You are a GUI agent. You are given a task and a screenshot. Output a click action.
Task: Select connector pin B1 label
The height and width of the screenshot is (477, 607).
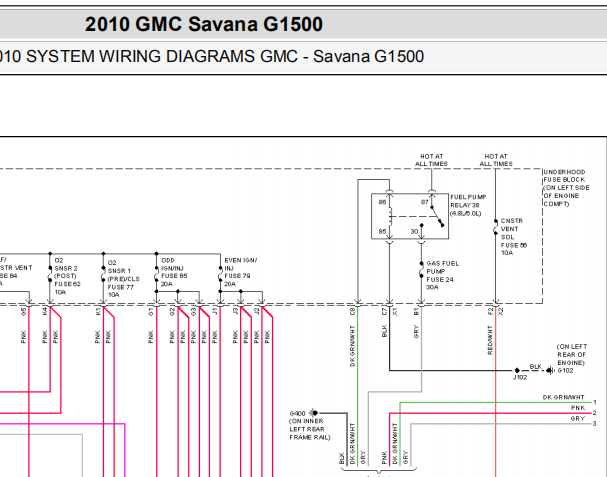coord(416,311)
